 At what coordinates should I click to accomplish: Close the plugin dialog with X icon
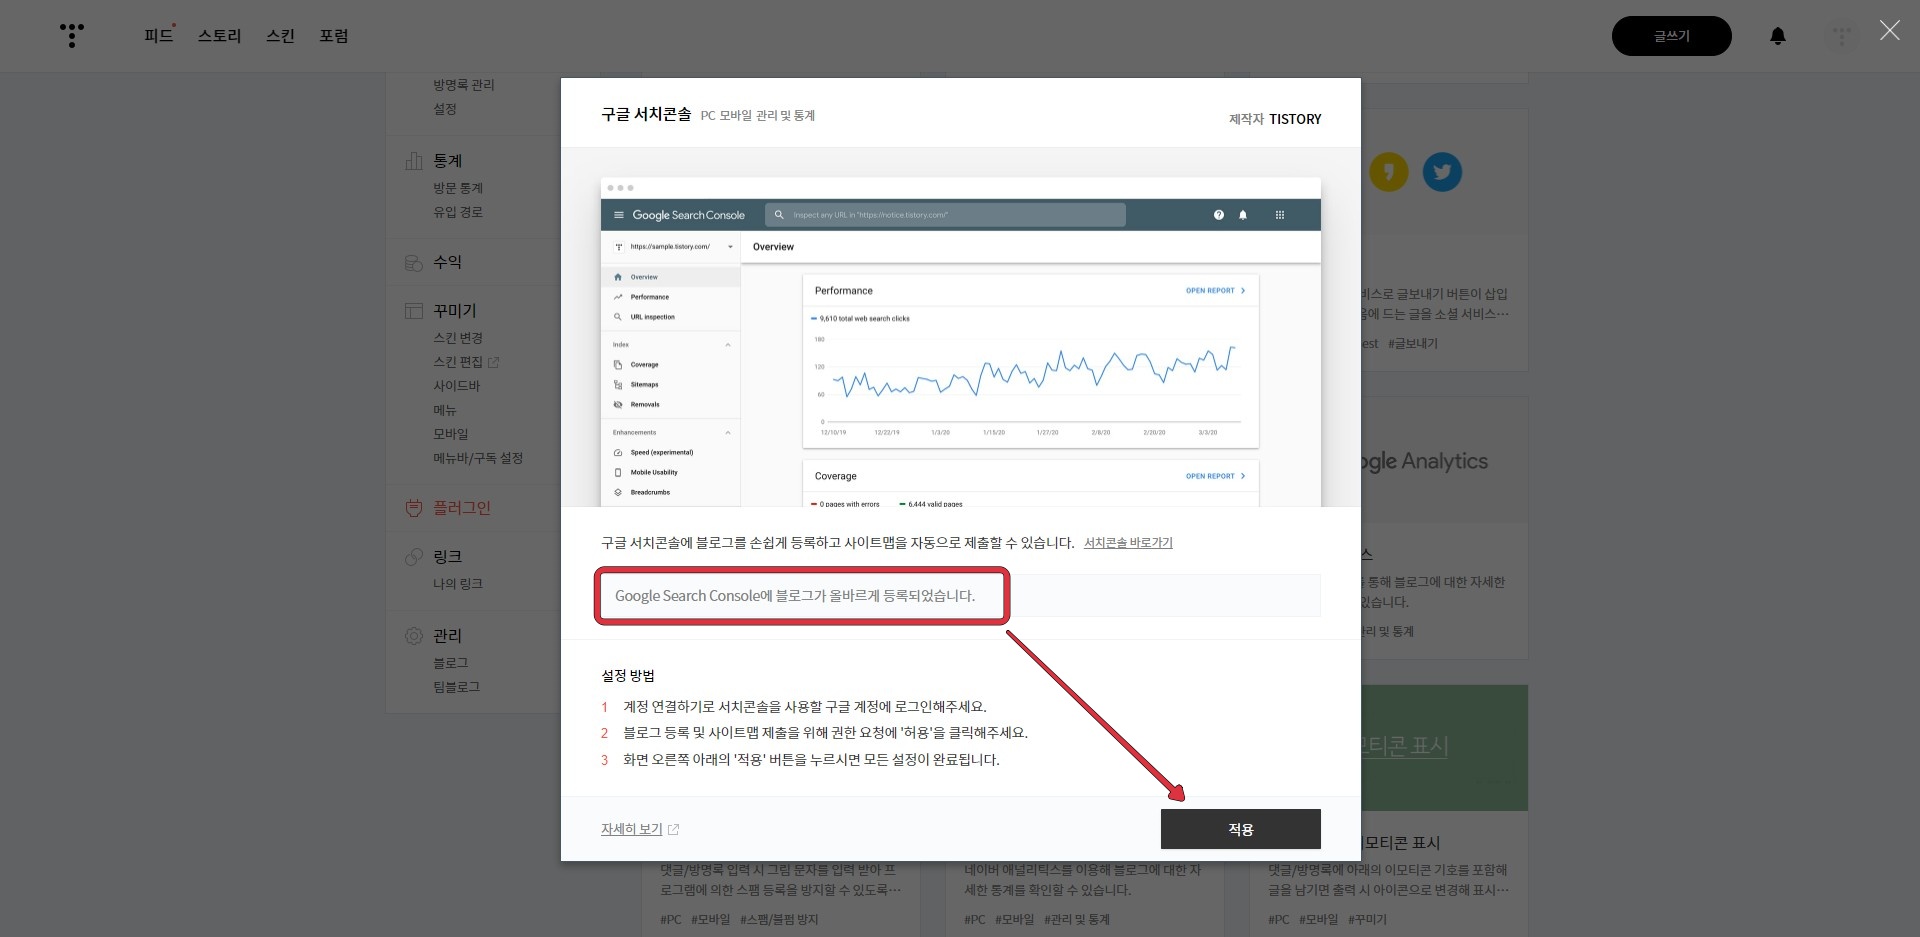[x=1889, y=31]
